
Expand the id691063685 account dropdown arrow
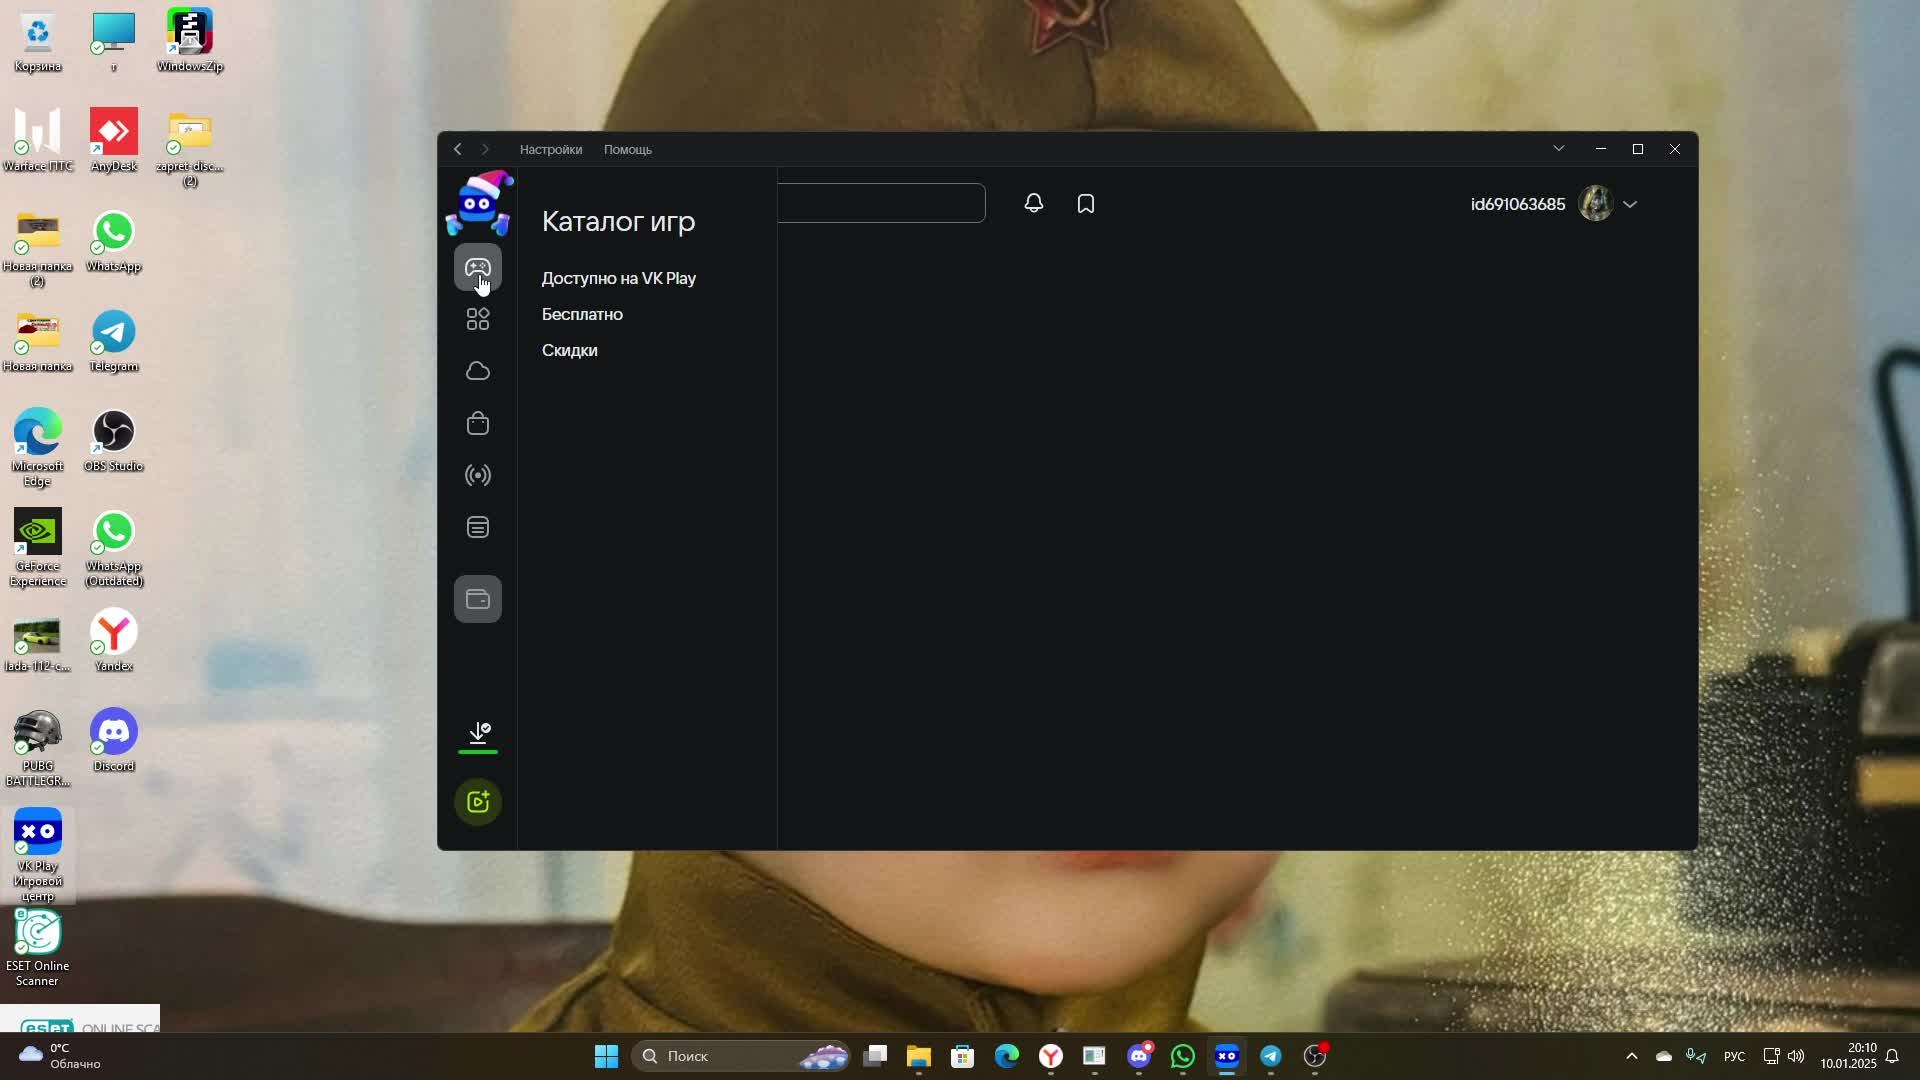(1630, 204)
